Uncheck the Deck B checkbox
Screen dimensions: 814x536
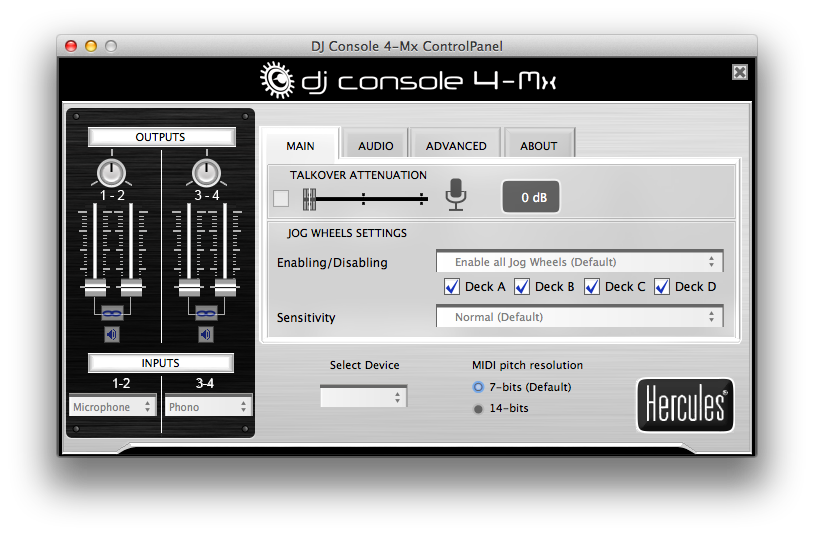point(522,287)
